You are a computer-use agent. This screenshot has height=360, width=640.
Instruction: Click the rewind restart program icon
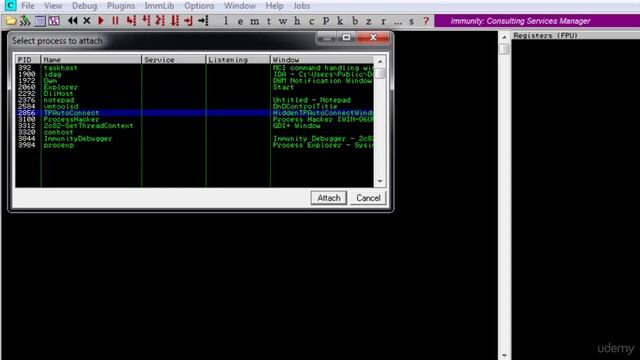point(72,21)
